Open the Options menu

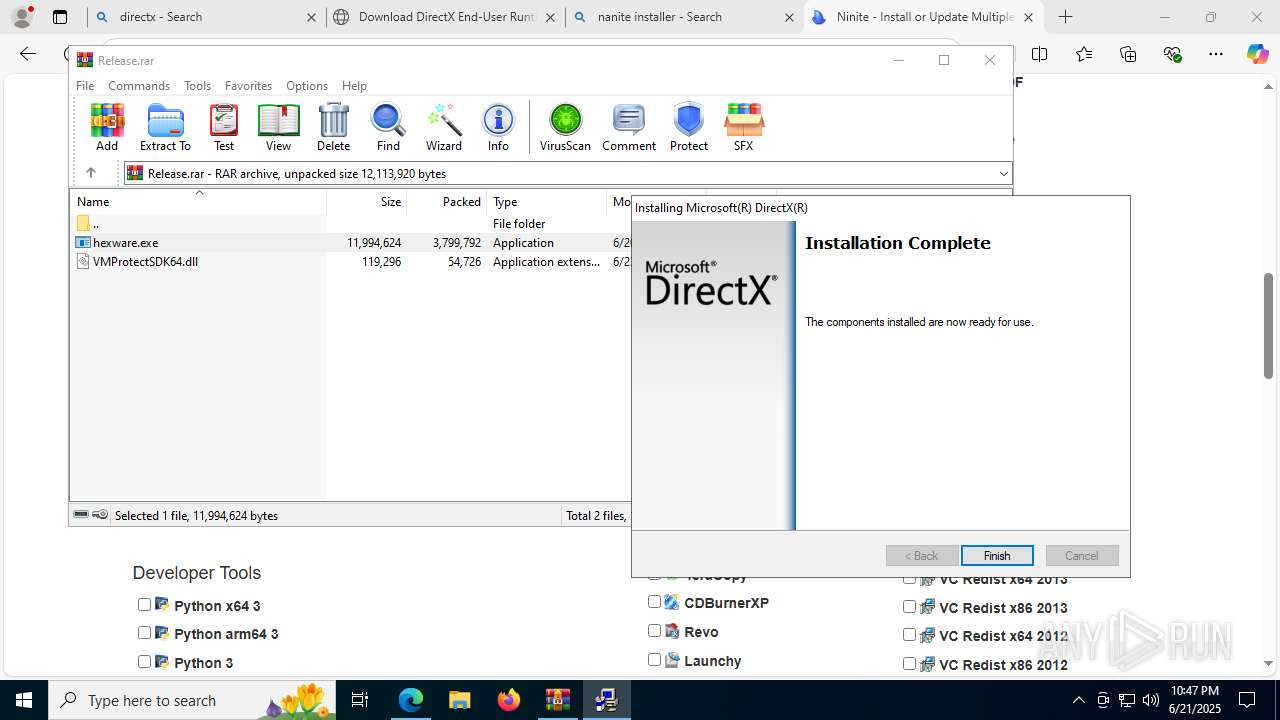pos(307,86)
